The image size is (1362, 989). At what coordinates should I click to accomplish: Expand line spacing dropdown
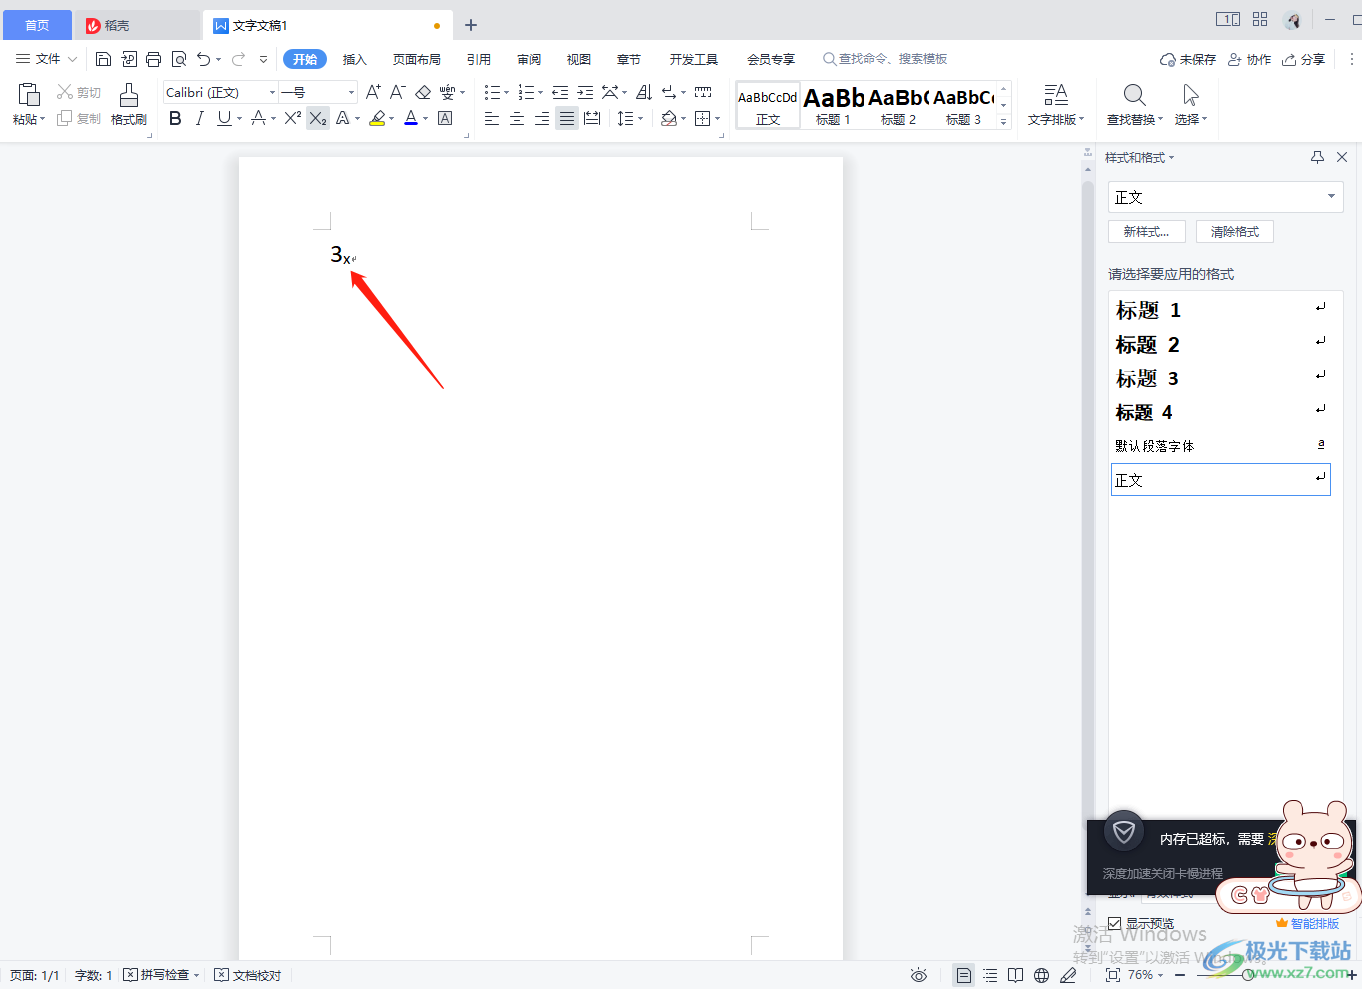point(641,119)
